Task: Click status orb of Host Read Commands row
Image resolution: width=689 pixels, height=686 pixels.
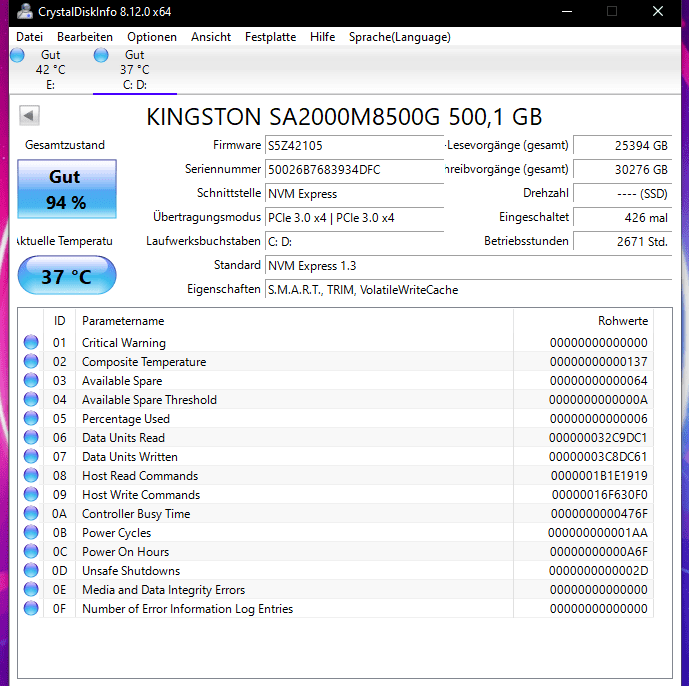Action: point(31,475)
